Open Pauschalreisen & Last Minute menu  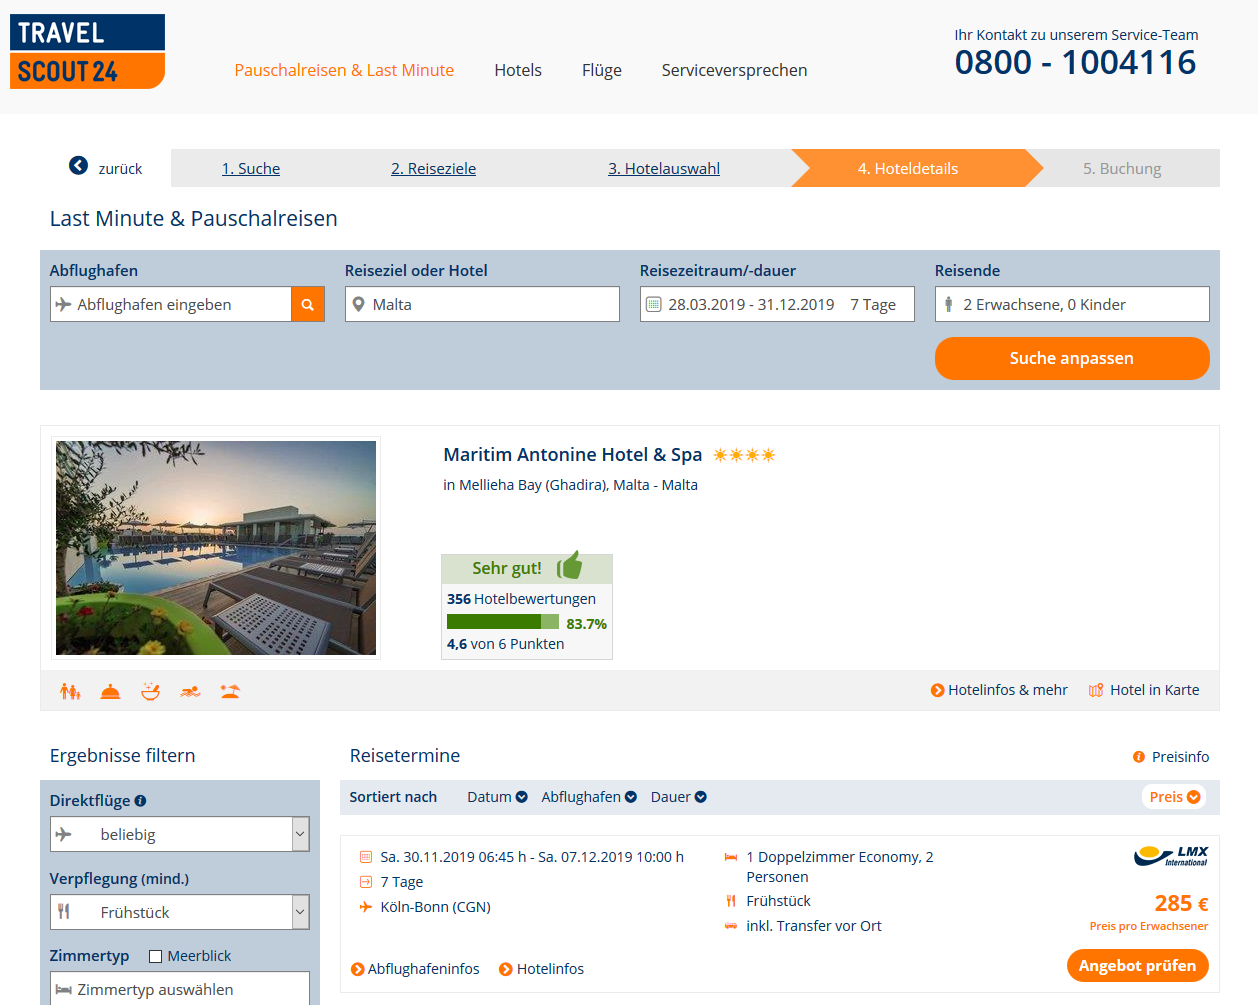(x=344, y=70)
